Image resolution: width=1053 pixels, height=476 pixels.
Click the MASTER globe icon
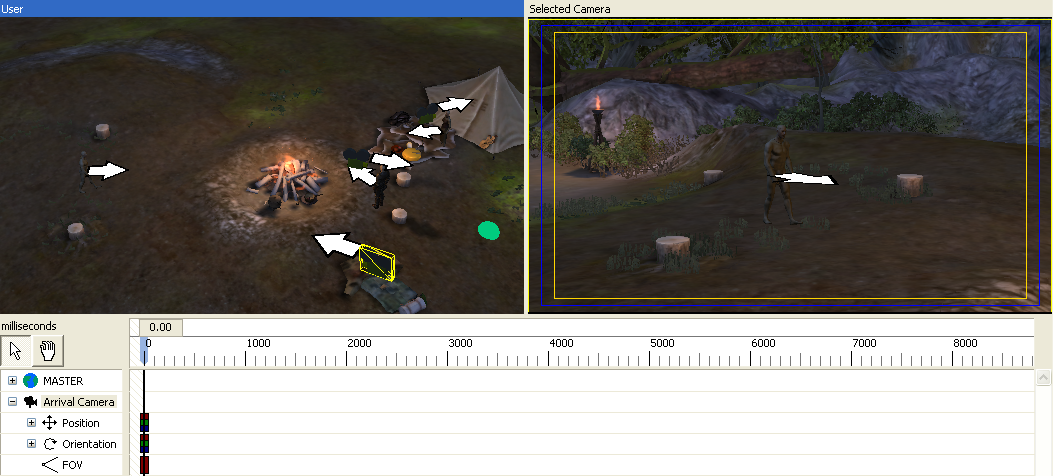point(30,381)
